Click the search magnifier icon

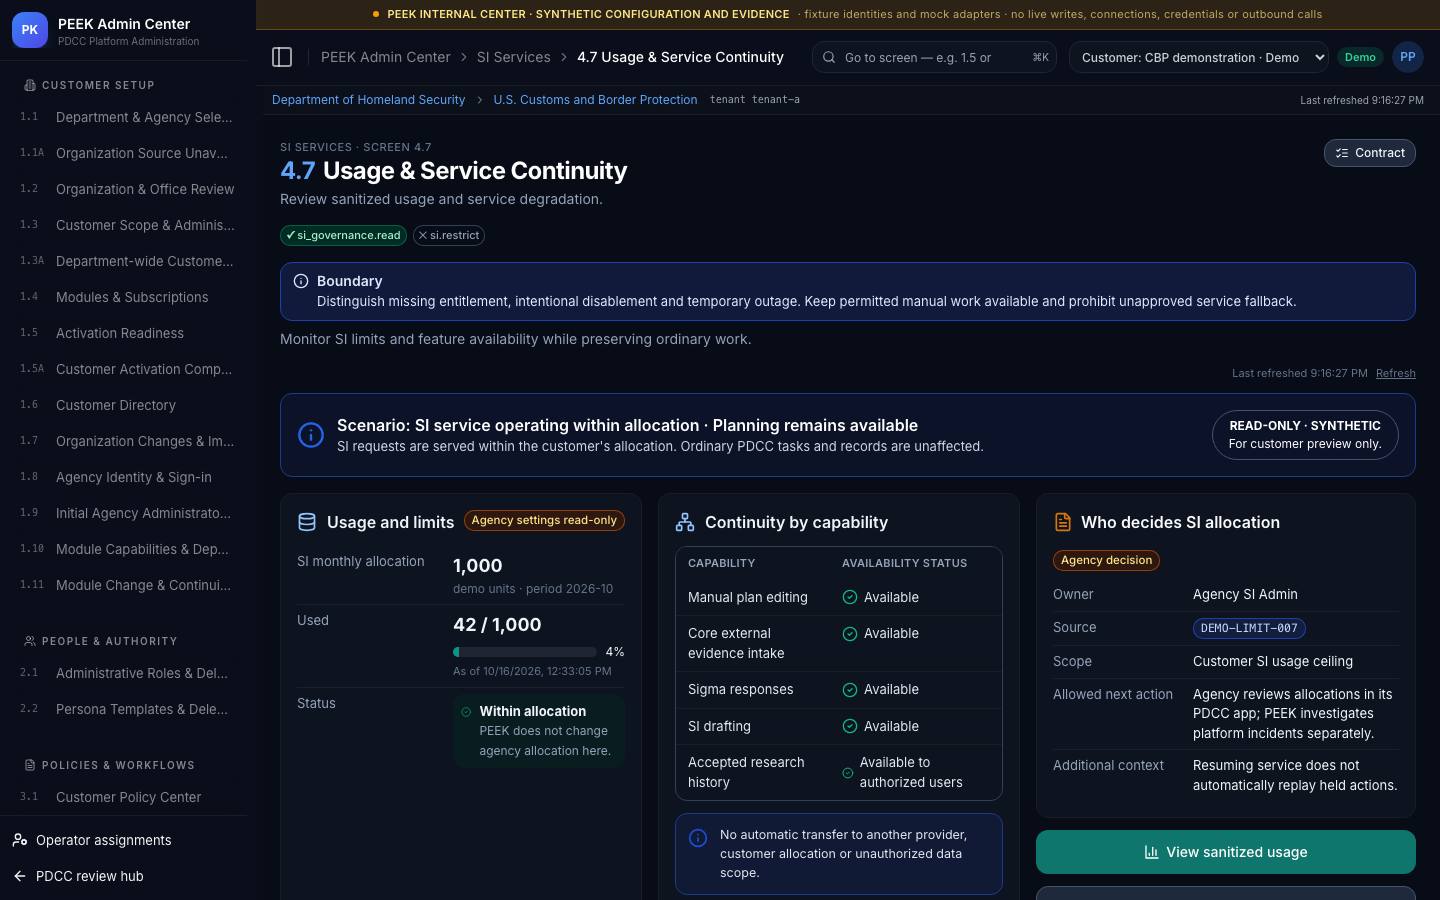coord(829,57)
